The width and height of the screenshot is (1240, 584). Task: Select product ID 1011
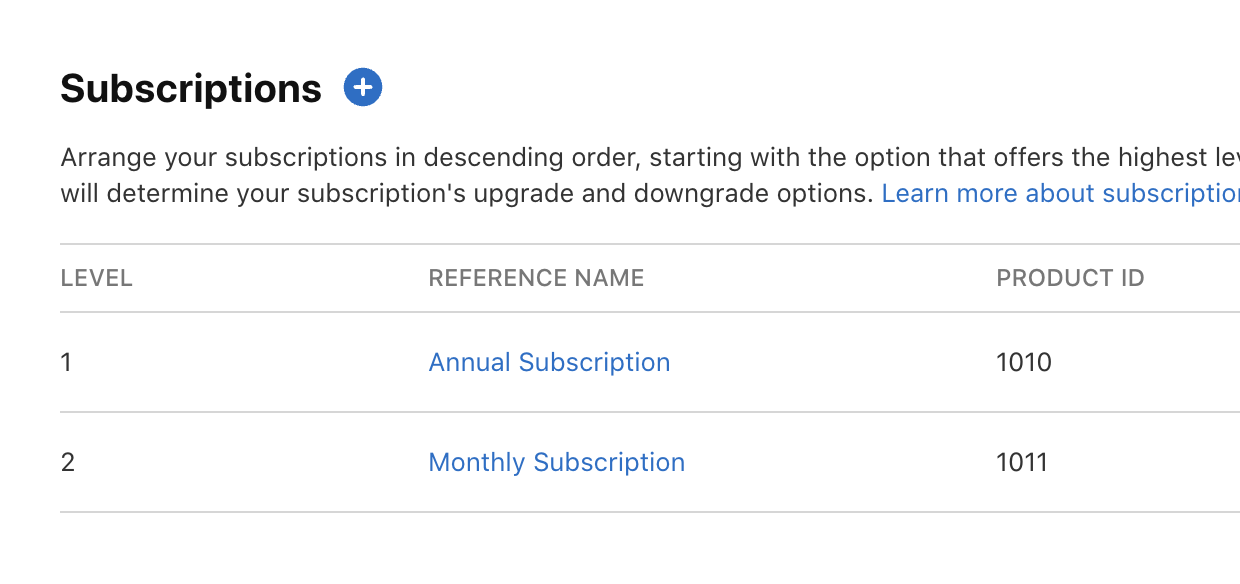(x=1024, y=462)
